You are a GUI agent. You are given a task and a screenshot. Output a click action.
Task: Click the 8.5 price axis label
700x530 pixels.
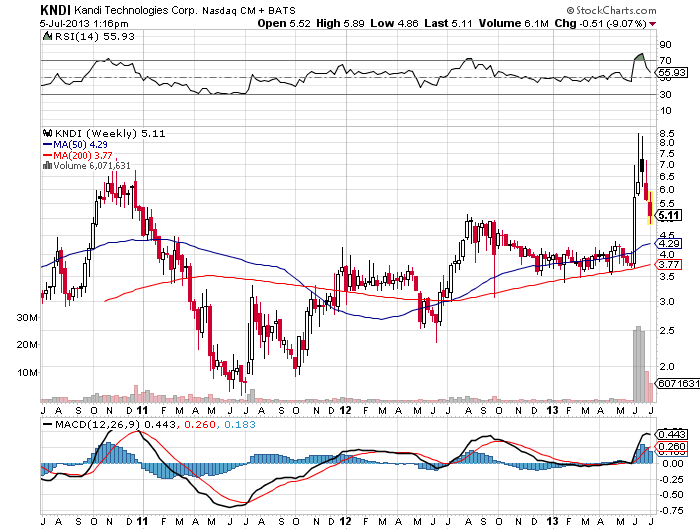[666, 133]
